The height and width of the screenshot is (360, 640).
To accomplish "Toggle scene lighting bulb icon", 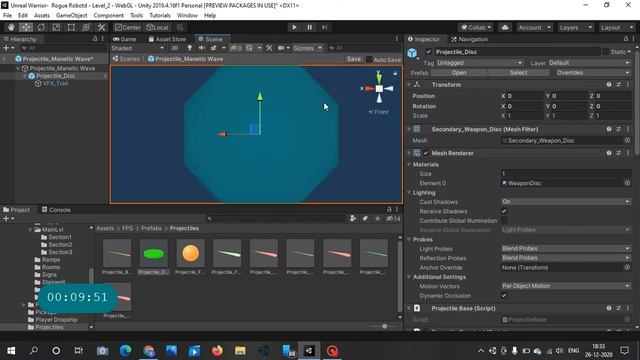I will pos(189,48).
